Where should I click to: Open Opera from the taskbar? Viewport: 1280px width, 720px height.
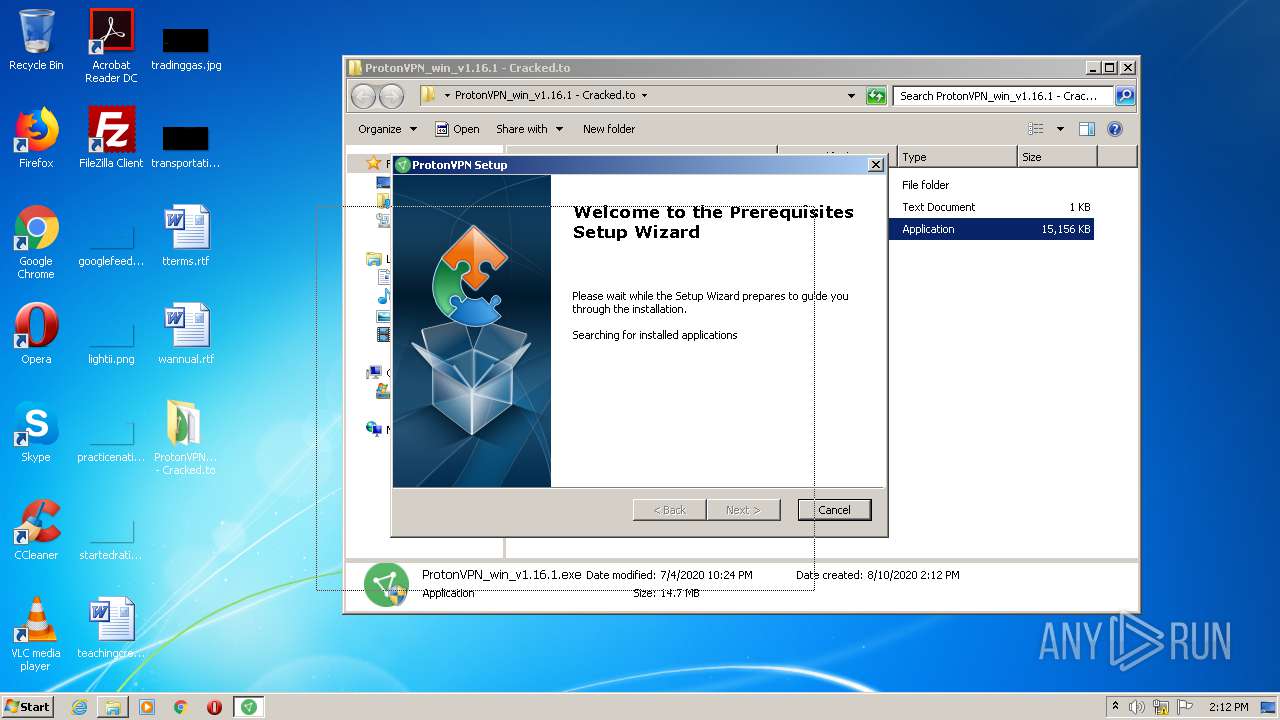[x=214, y=707]
